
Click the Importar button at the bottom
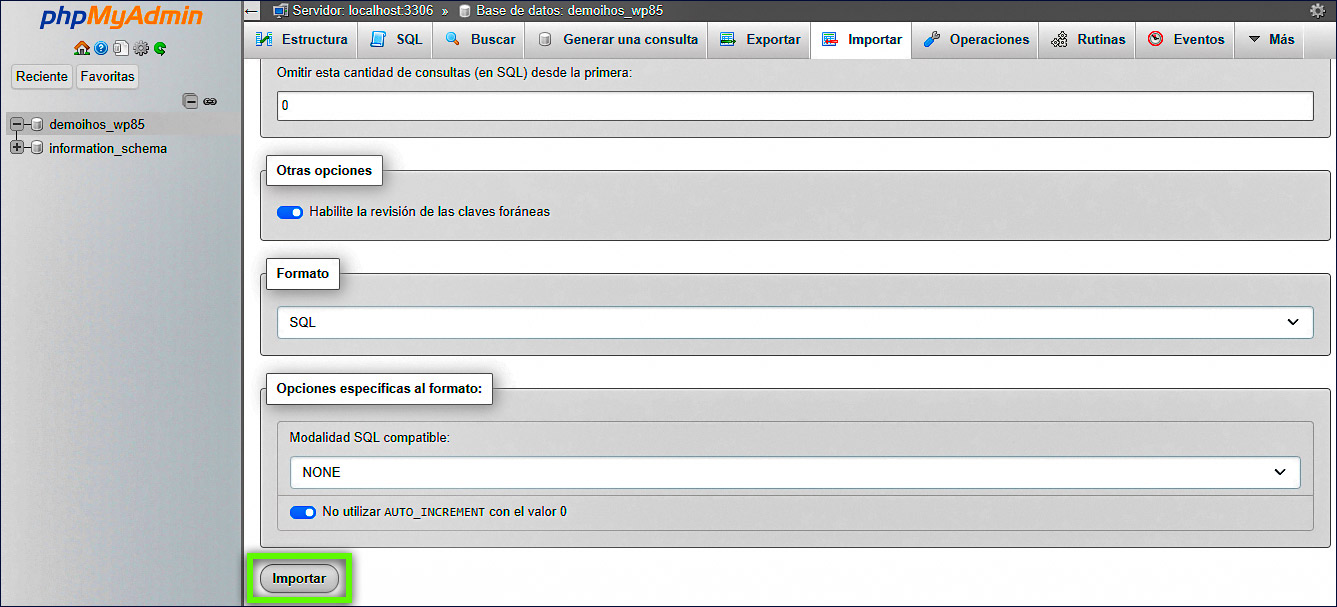[301, 578]
